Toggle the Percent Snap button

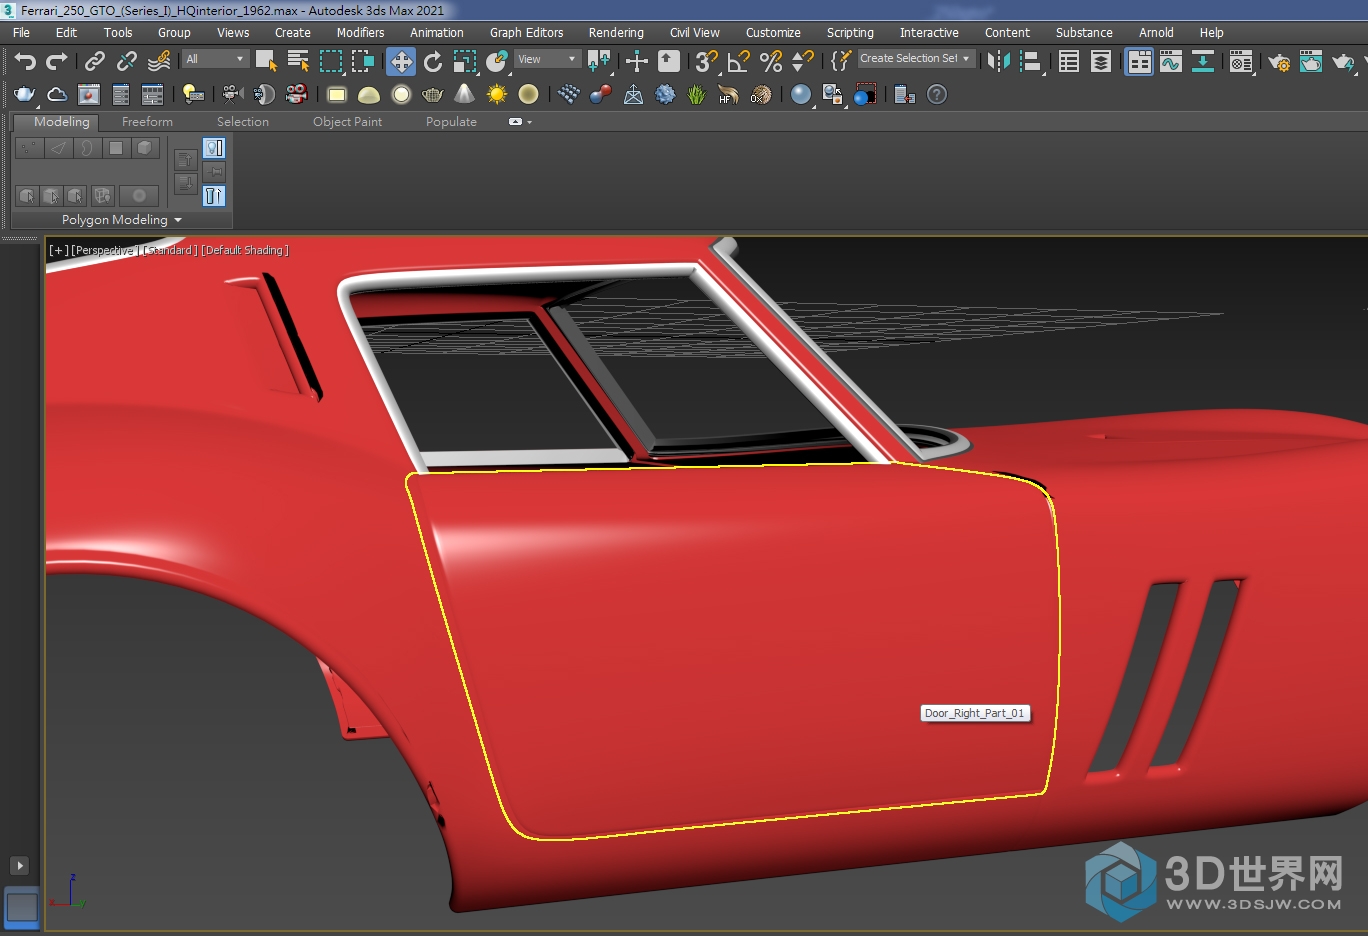pyautogui.click(x=771, y=62)
